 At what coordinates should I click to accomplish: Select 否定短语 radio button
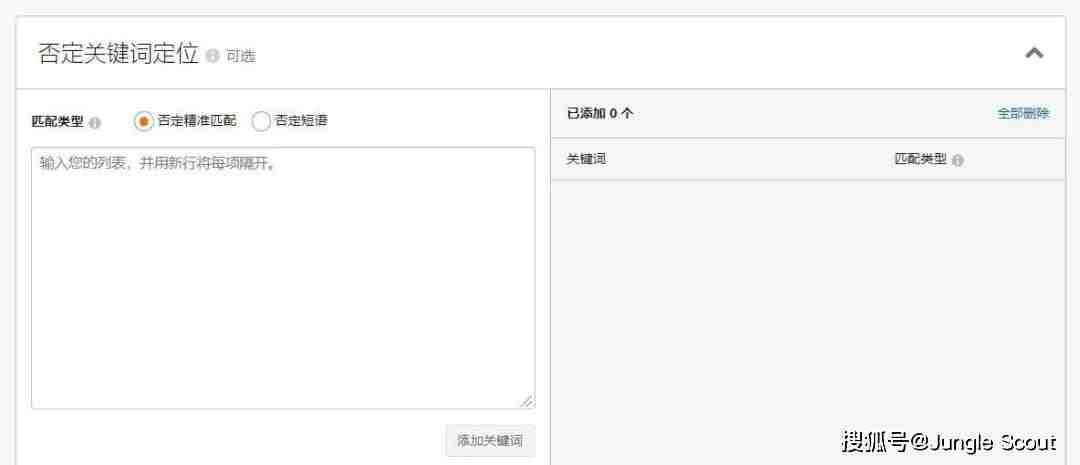pyautogui.click(x=261, y=121)
